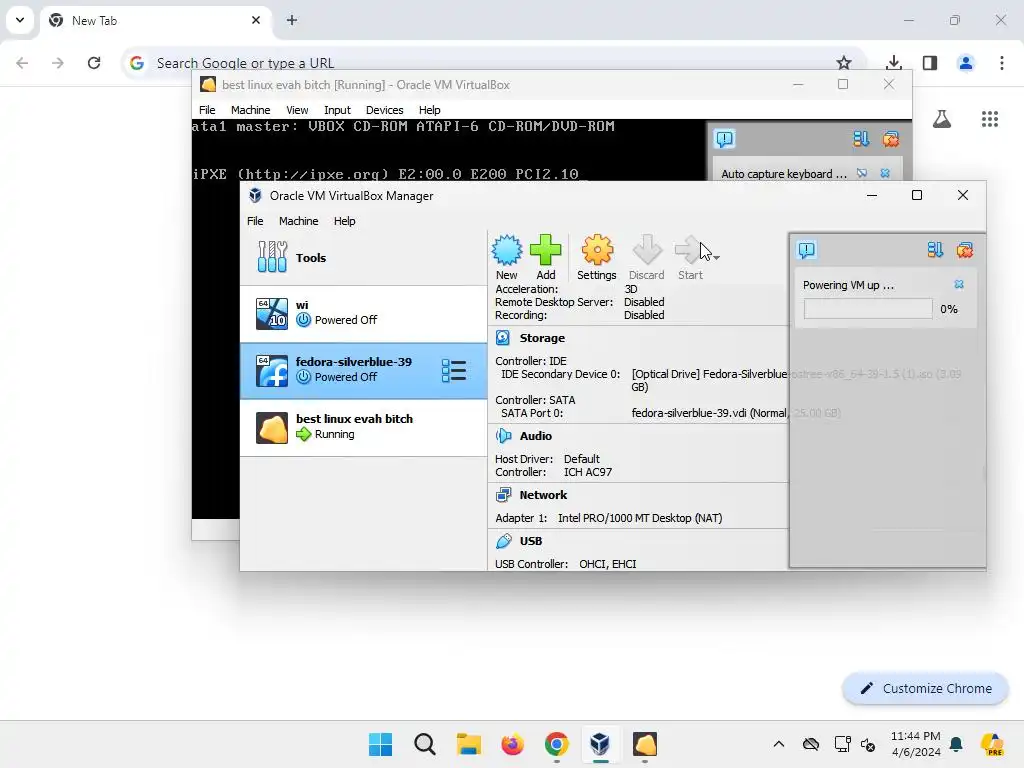
Task: Click the USB plug icon
Action: 503,541
